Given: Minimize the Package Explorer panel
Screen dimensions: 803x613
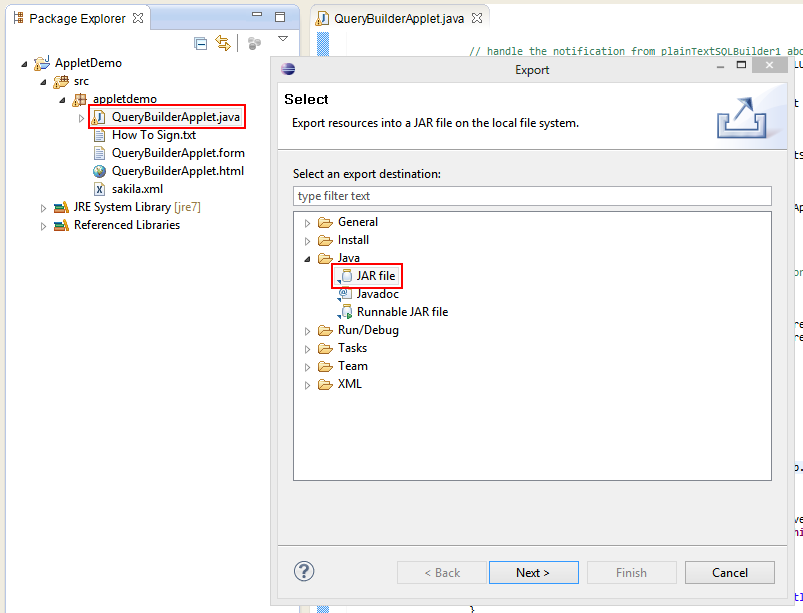Looking at the screenshot, I should 257,14.
